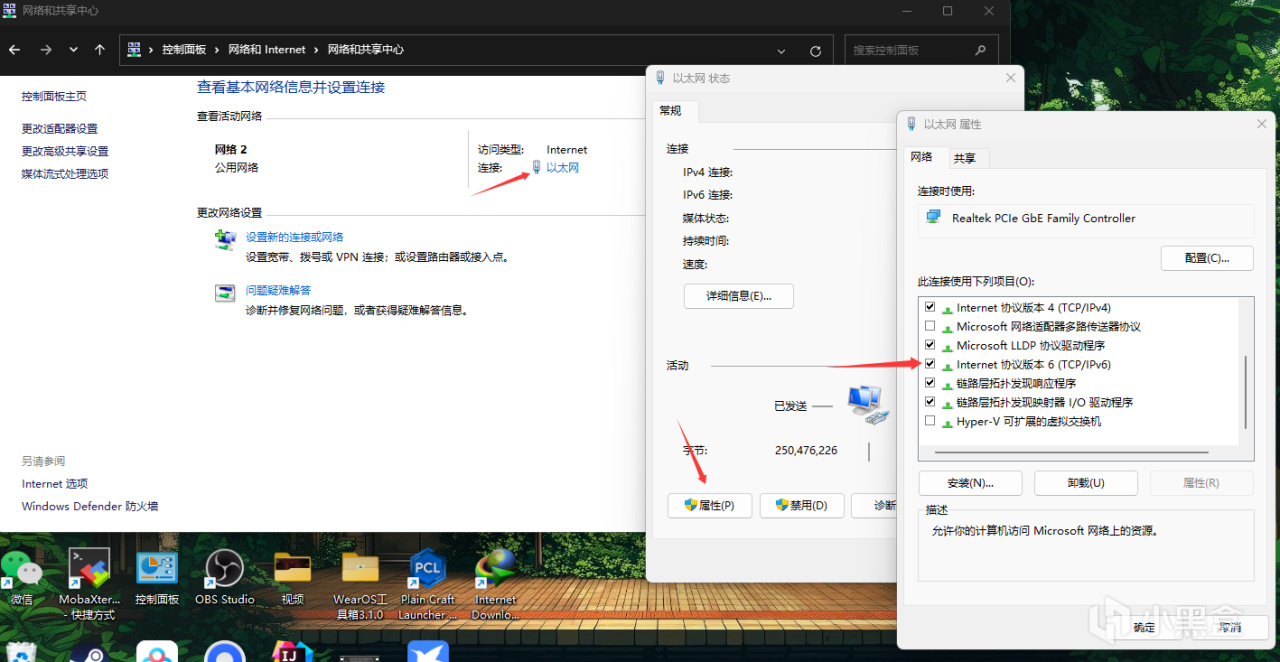Viewport: 1280px width, 662px height.
Task: Open the address bar history dropdown
Action: click(781, 50)
